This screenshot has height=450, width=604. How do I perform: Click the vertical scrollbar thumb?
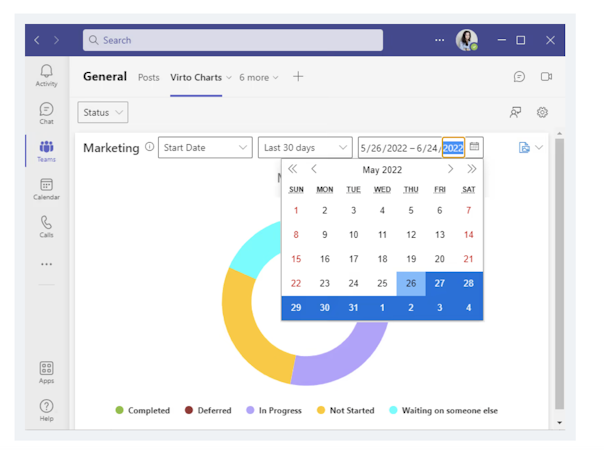point(559,274)
